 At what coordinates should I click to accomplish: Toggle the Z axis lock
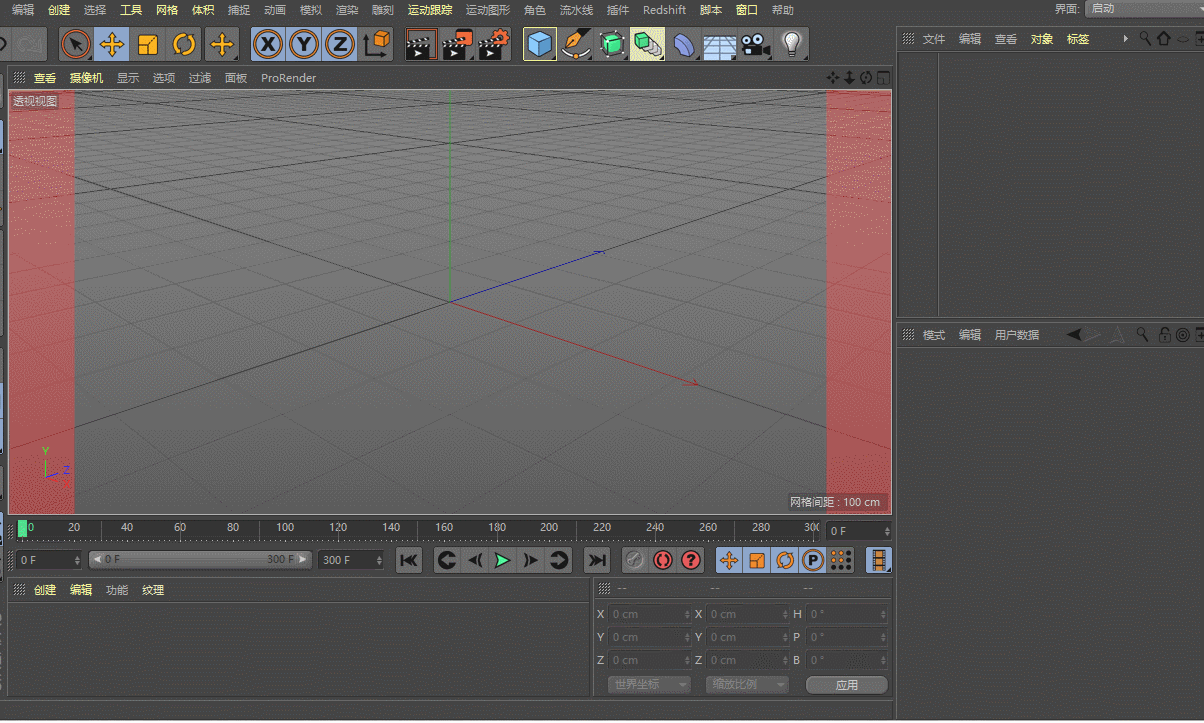[340, 45]
